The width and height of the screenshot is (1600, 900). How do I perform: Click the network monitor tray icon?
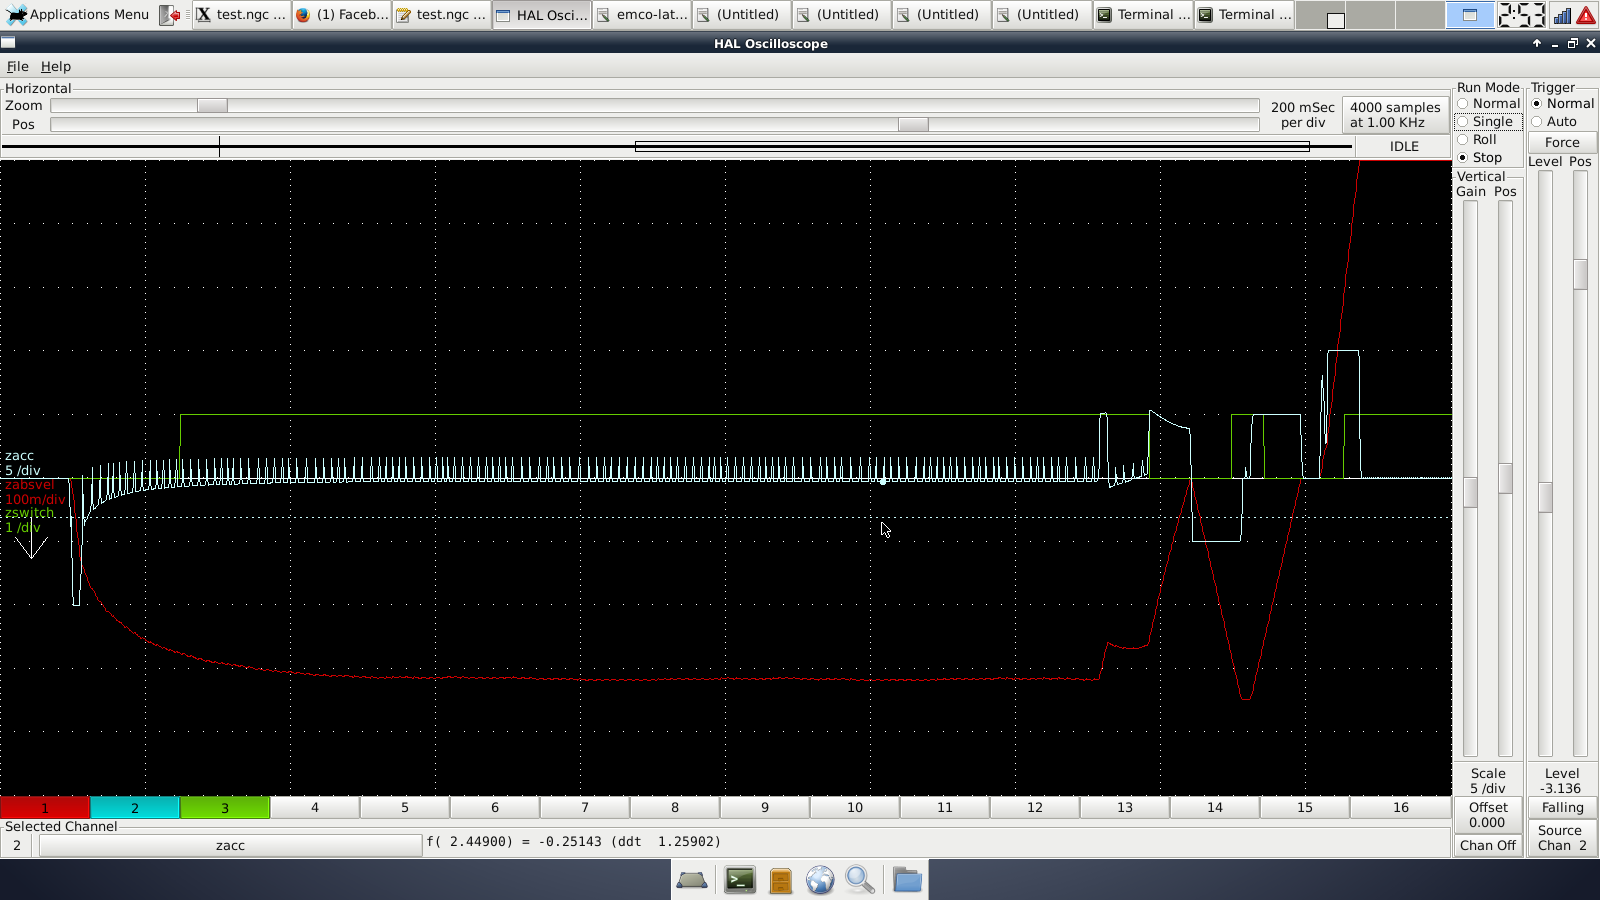click(1562, 15)
